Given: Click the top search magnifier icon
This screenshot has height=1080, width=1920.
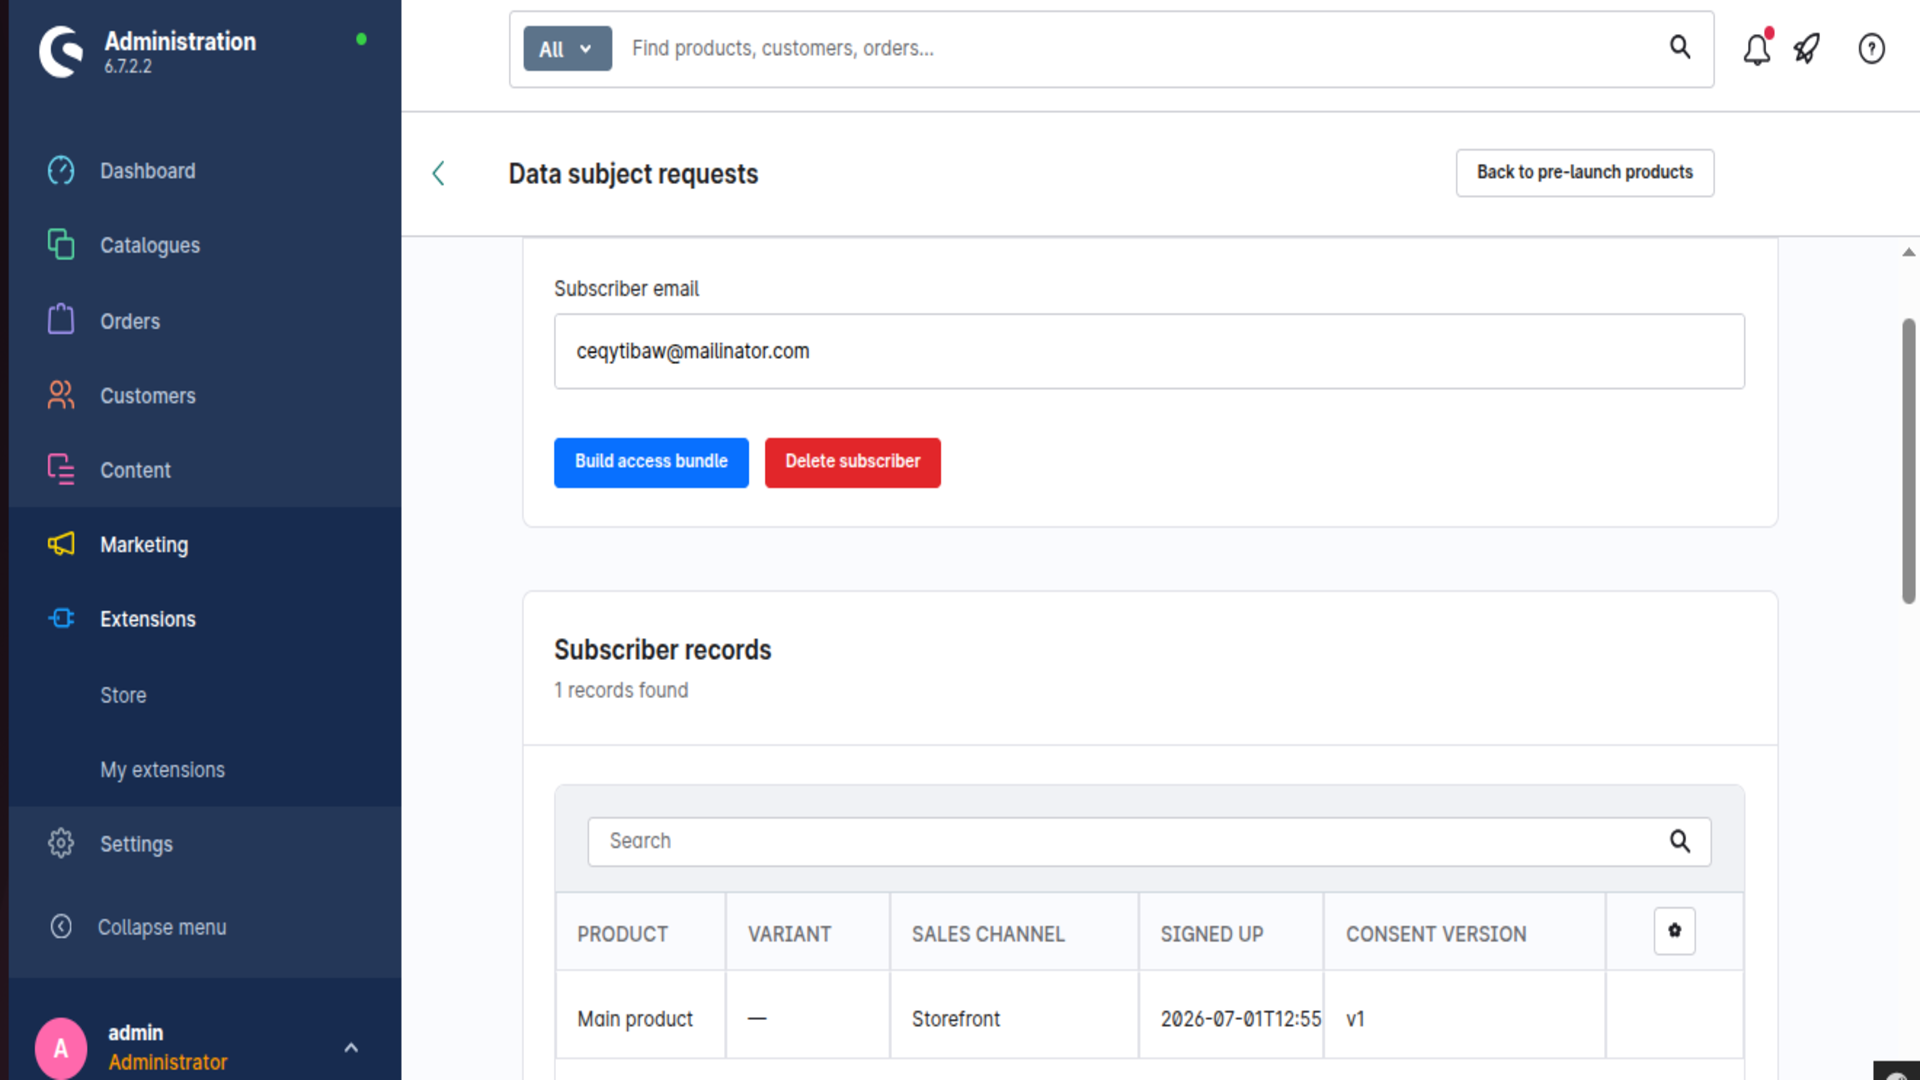Looking at the screenshot, I should [1680, 47].
